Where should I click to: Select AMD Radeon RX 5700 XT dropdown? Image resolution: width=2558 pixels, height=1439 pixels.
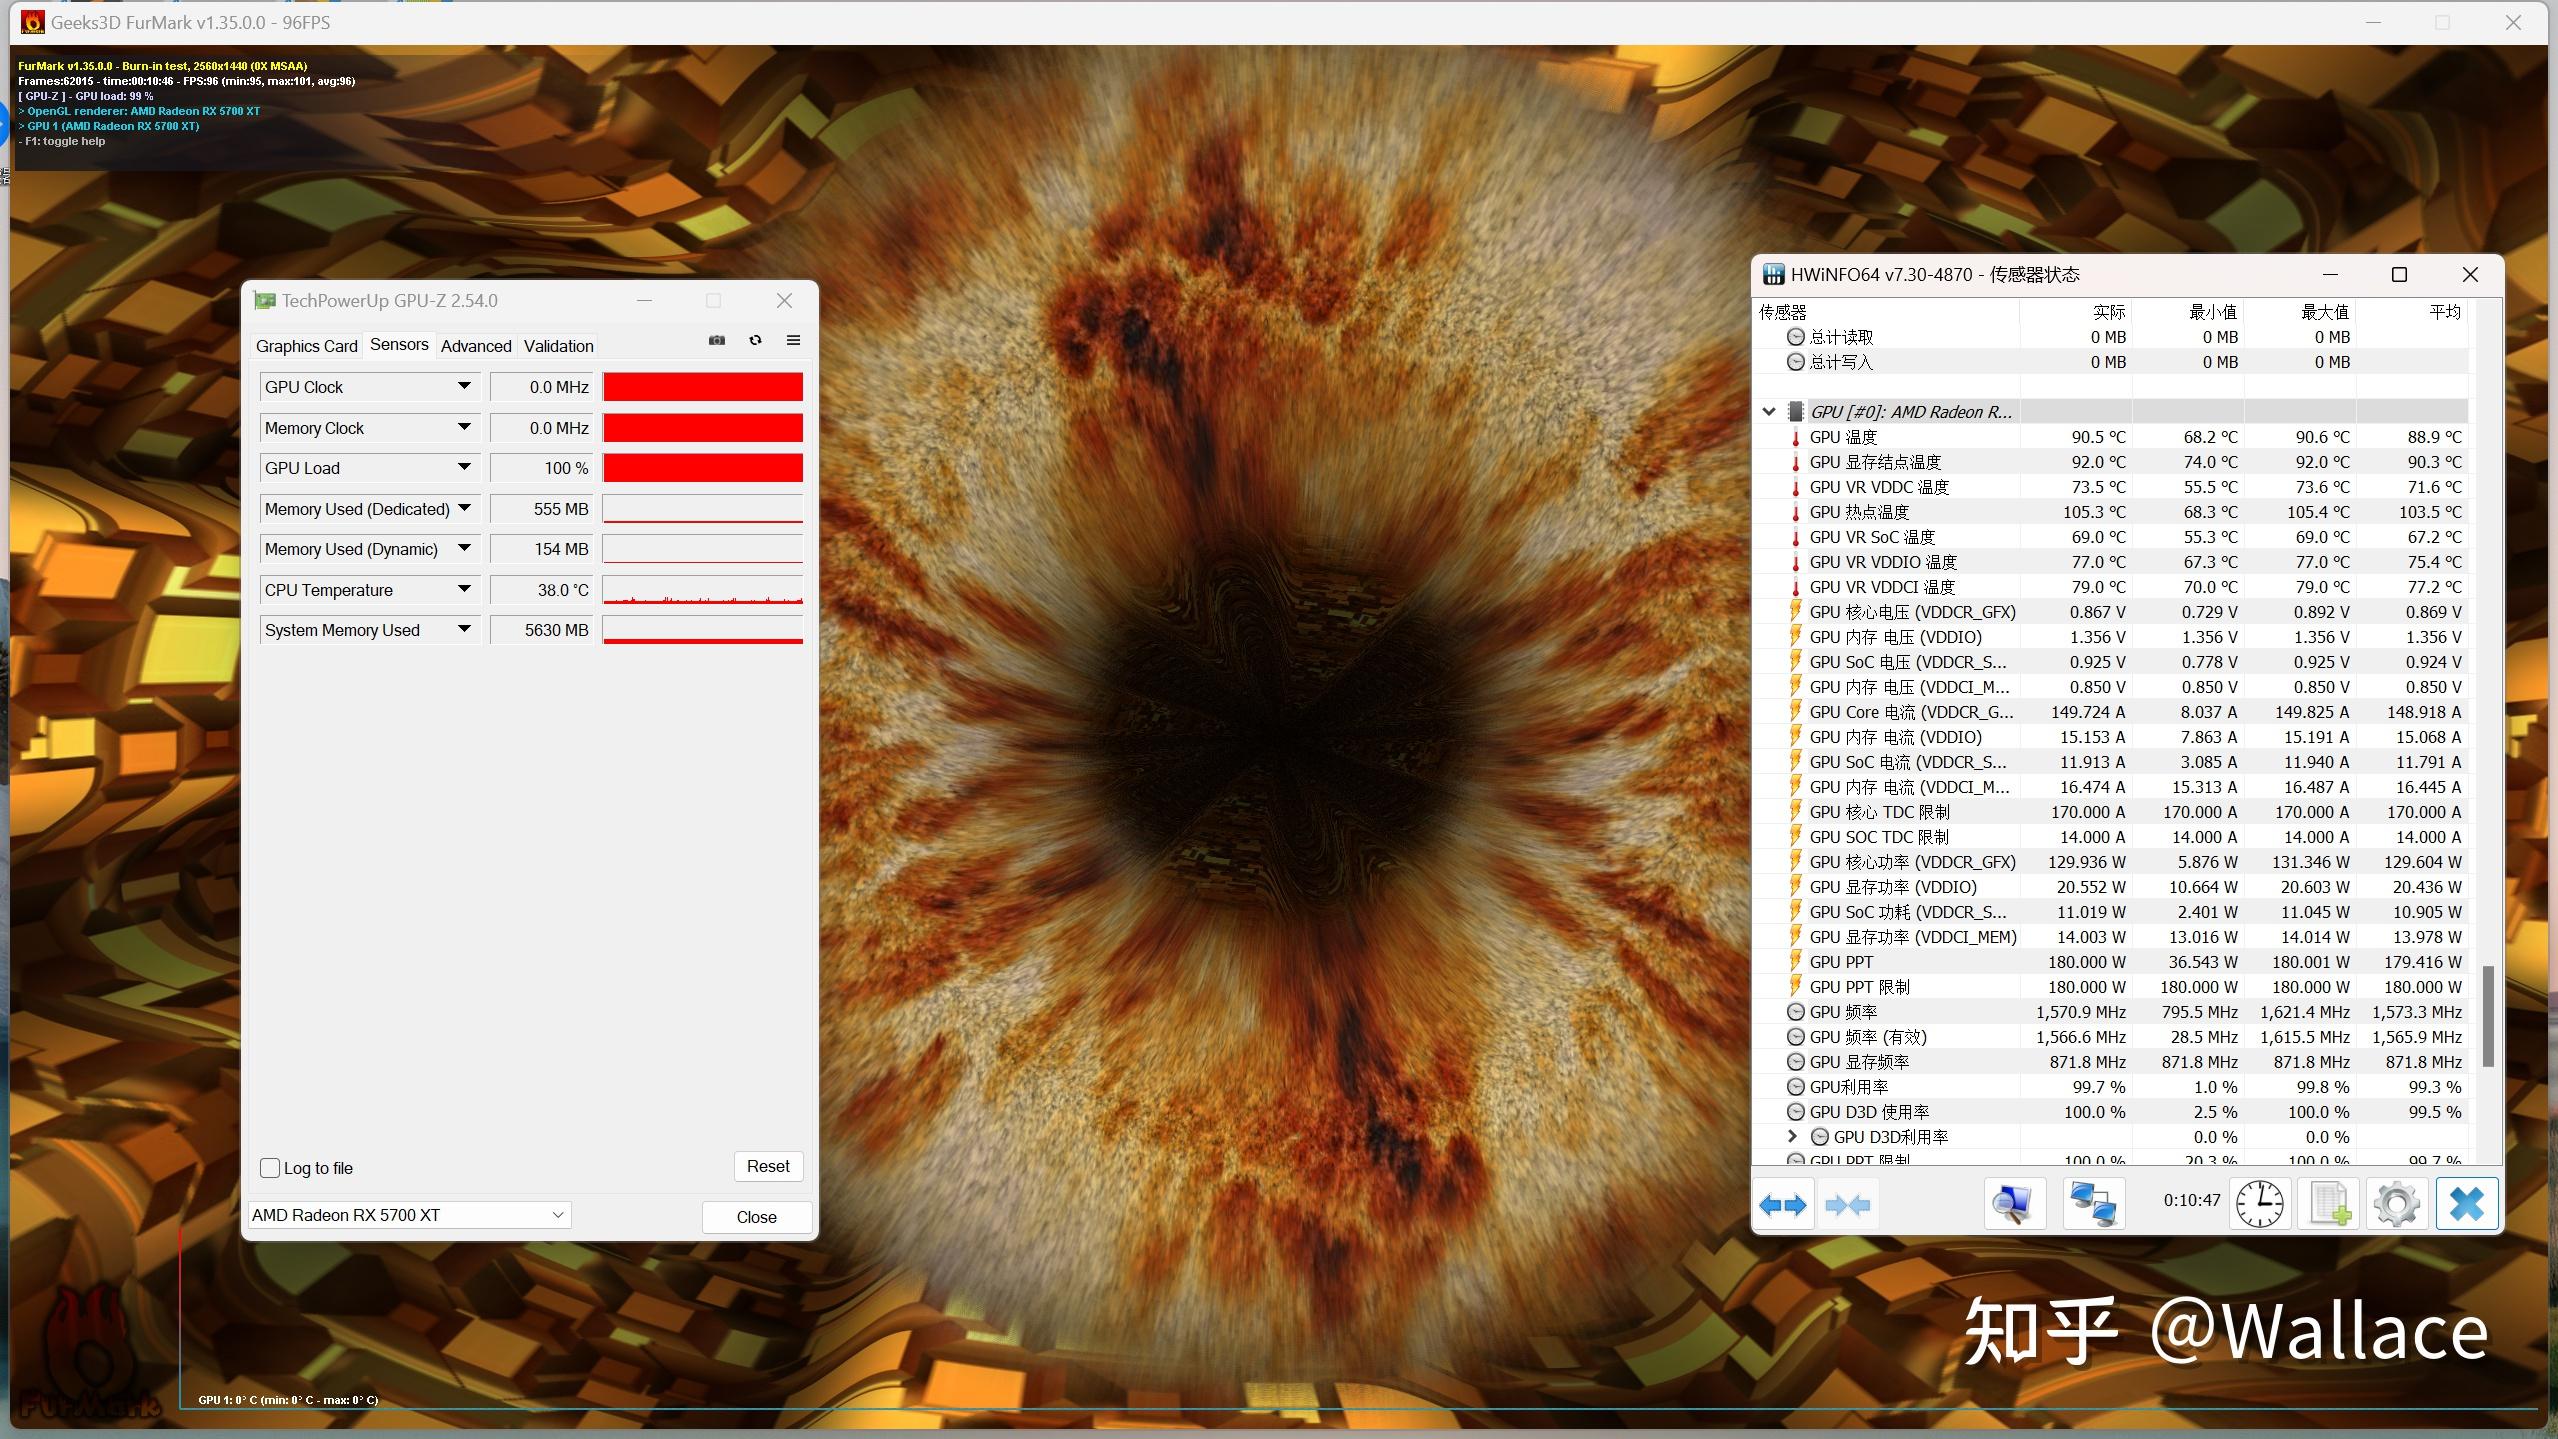click(x=408, y=1214)
